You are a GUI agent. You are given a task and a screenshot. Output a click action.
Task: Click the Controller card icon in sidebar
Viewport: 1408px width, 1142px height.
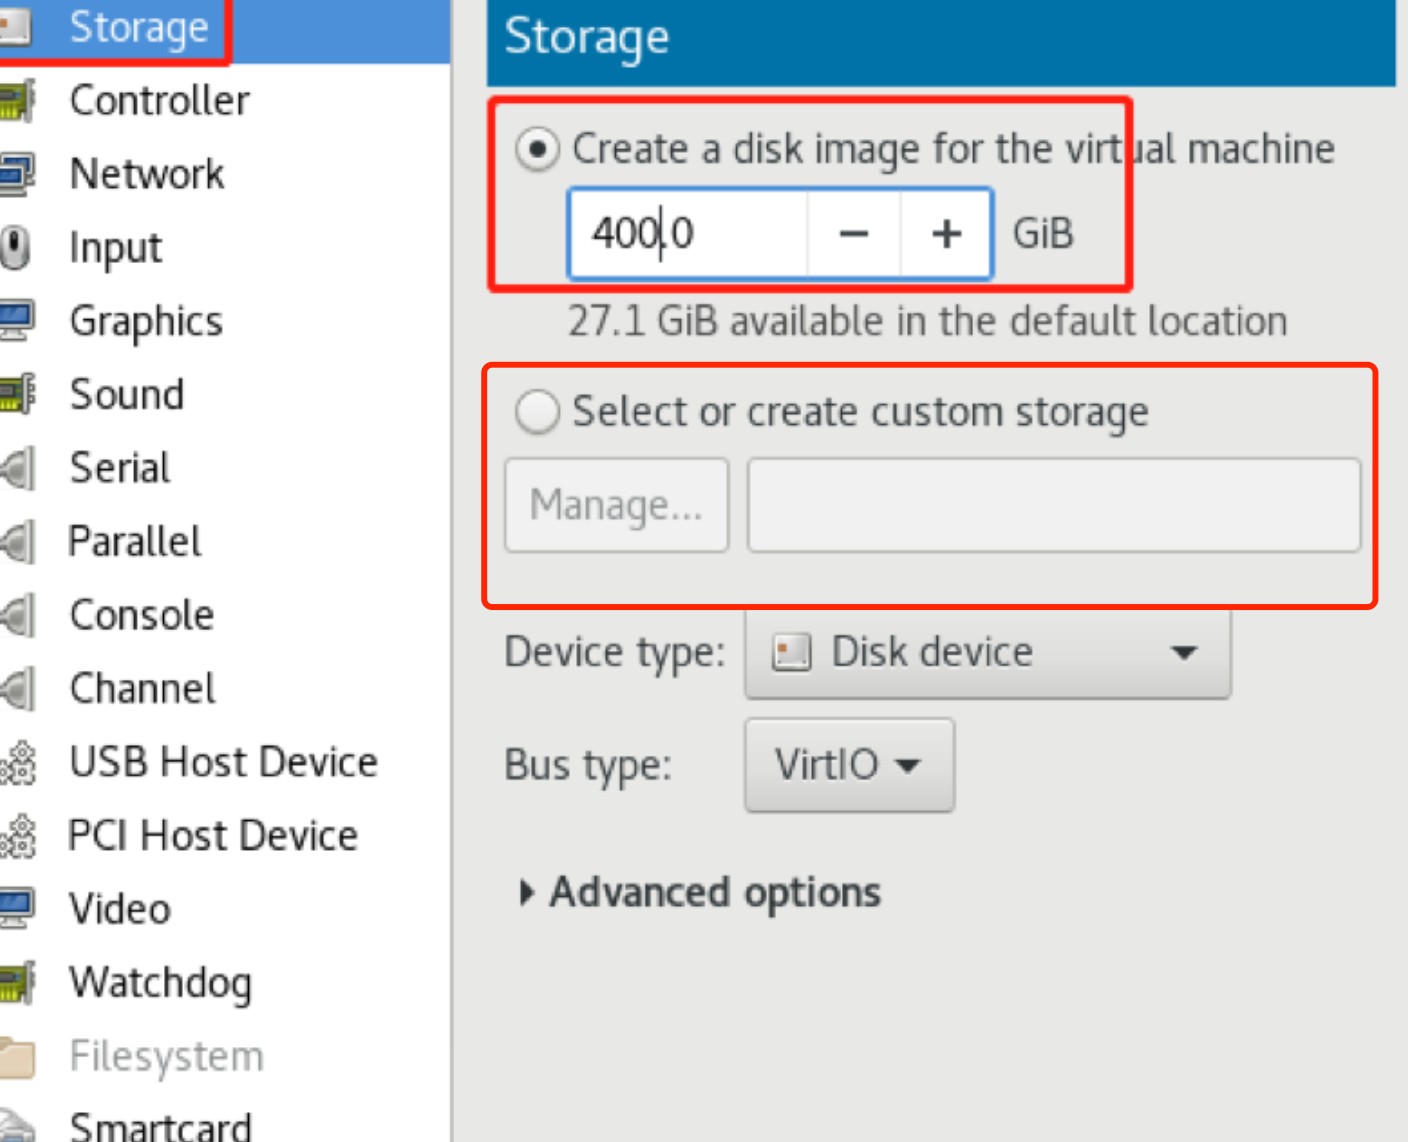coord(17,101)
